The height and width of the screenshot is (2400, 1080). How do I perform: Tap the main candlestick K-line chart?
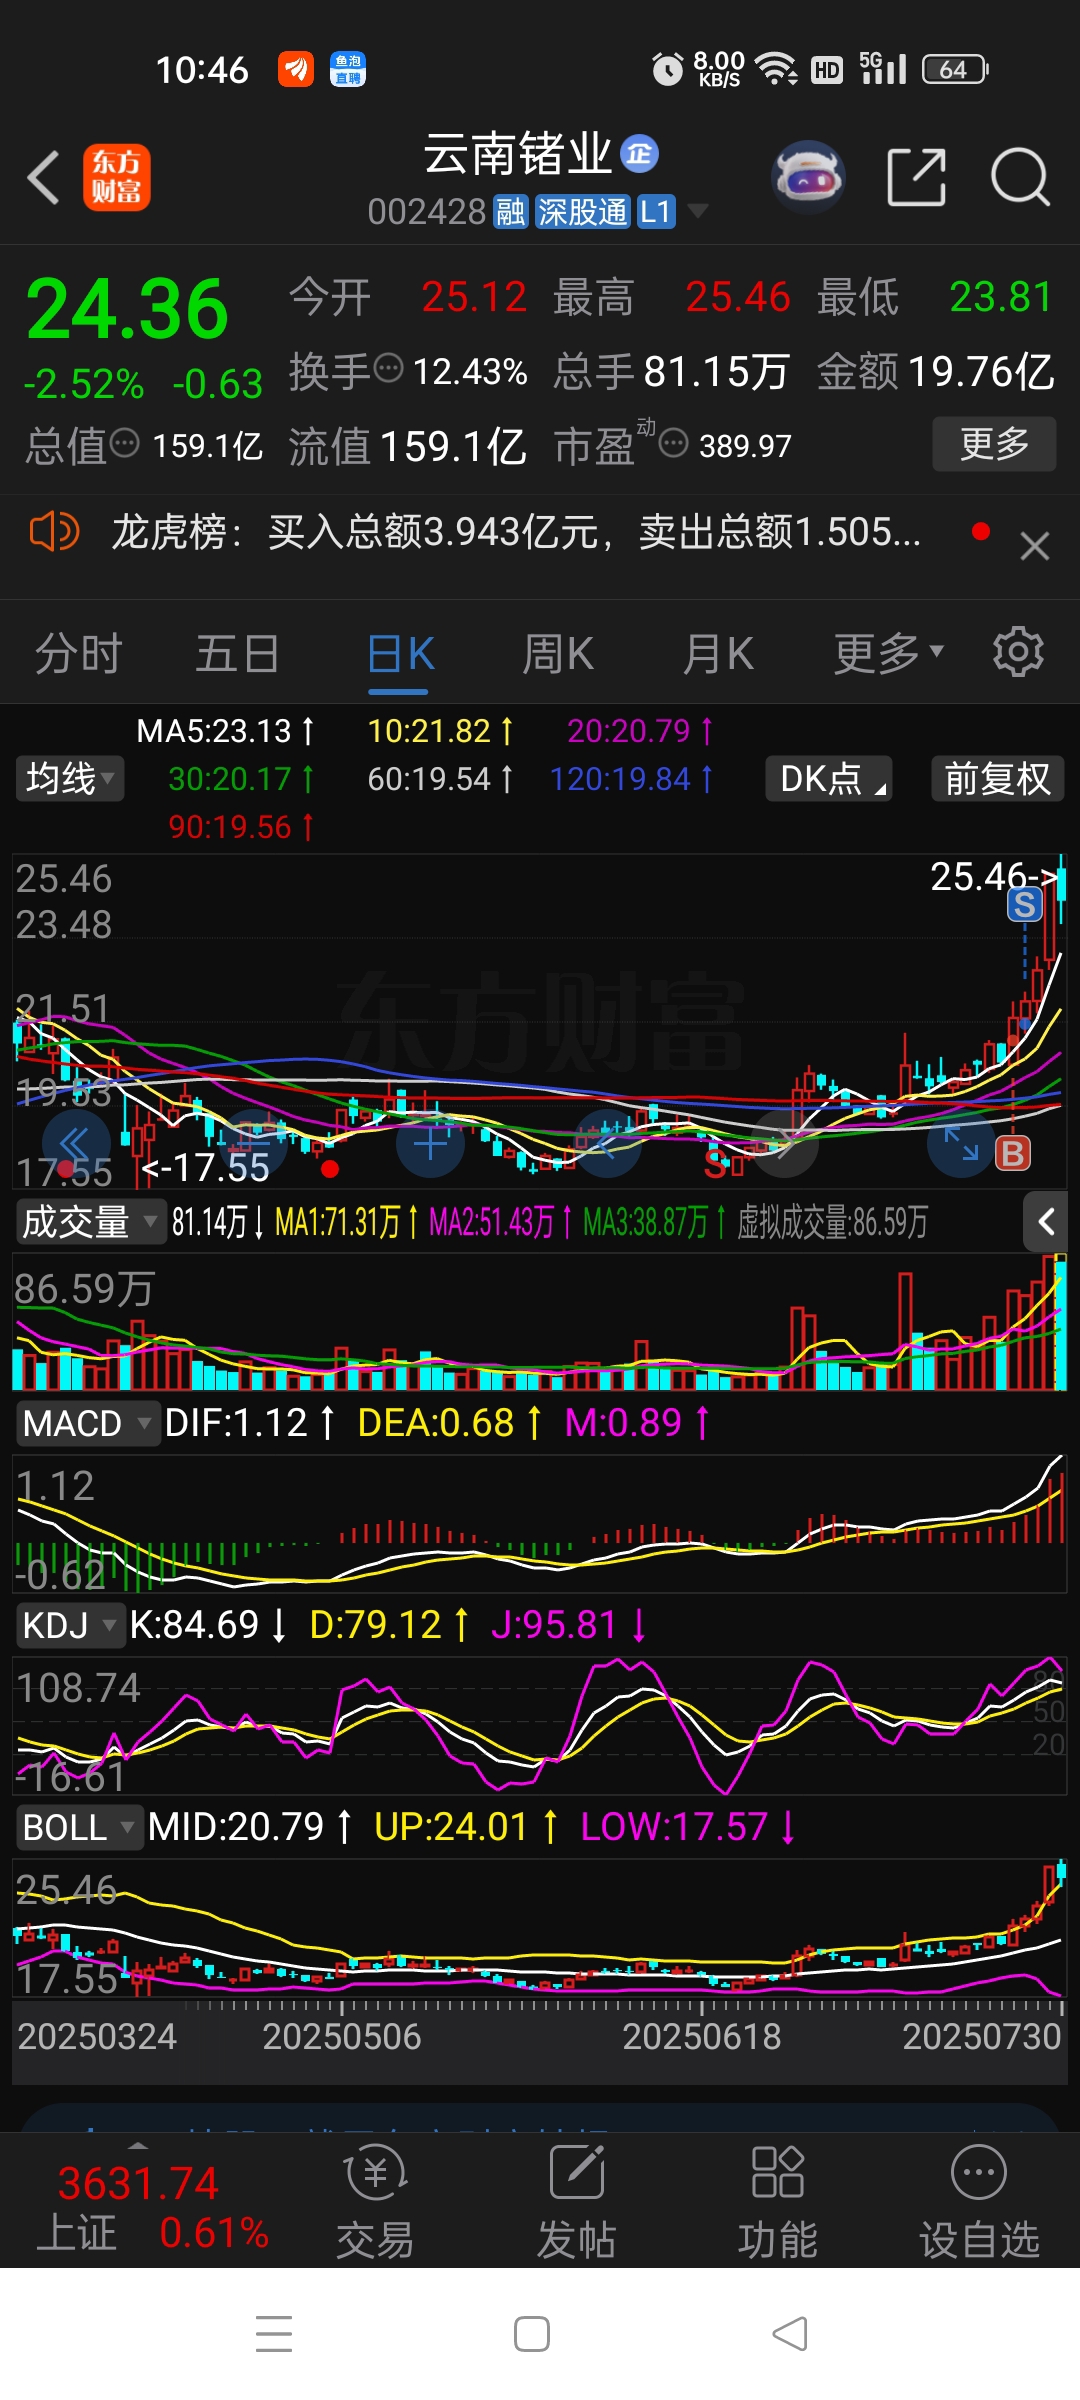point(540,1020)
